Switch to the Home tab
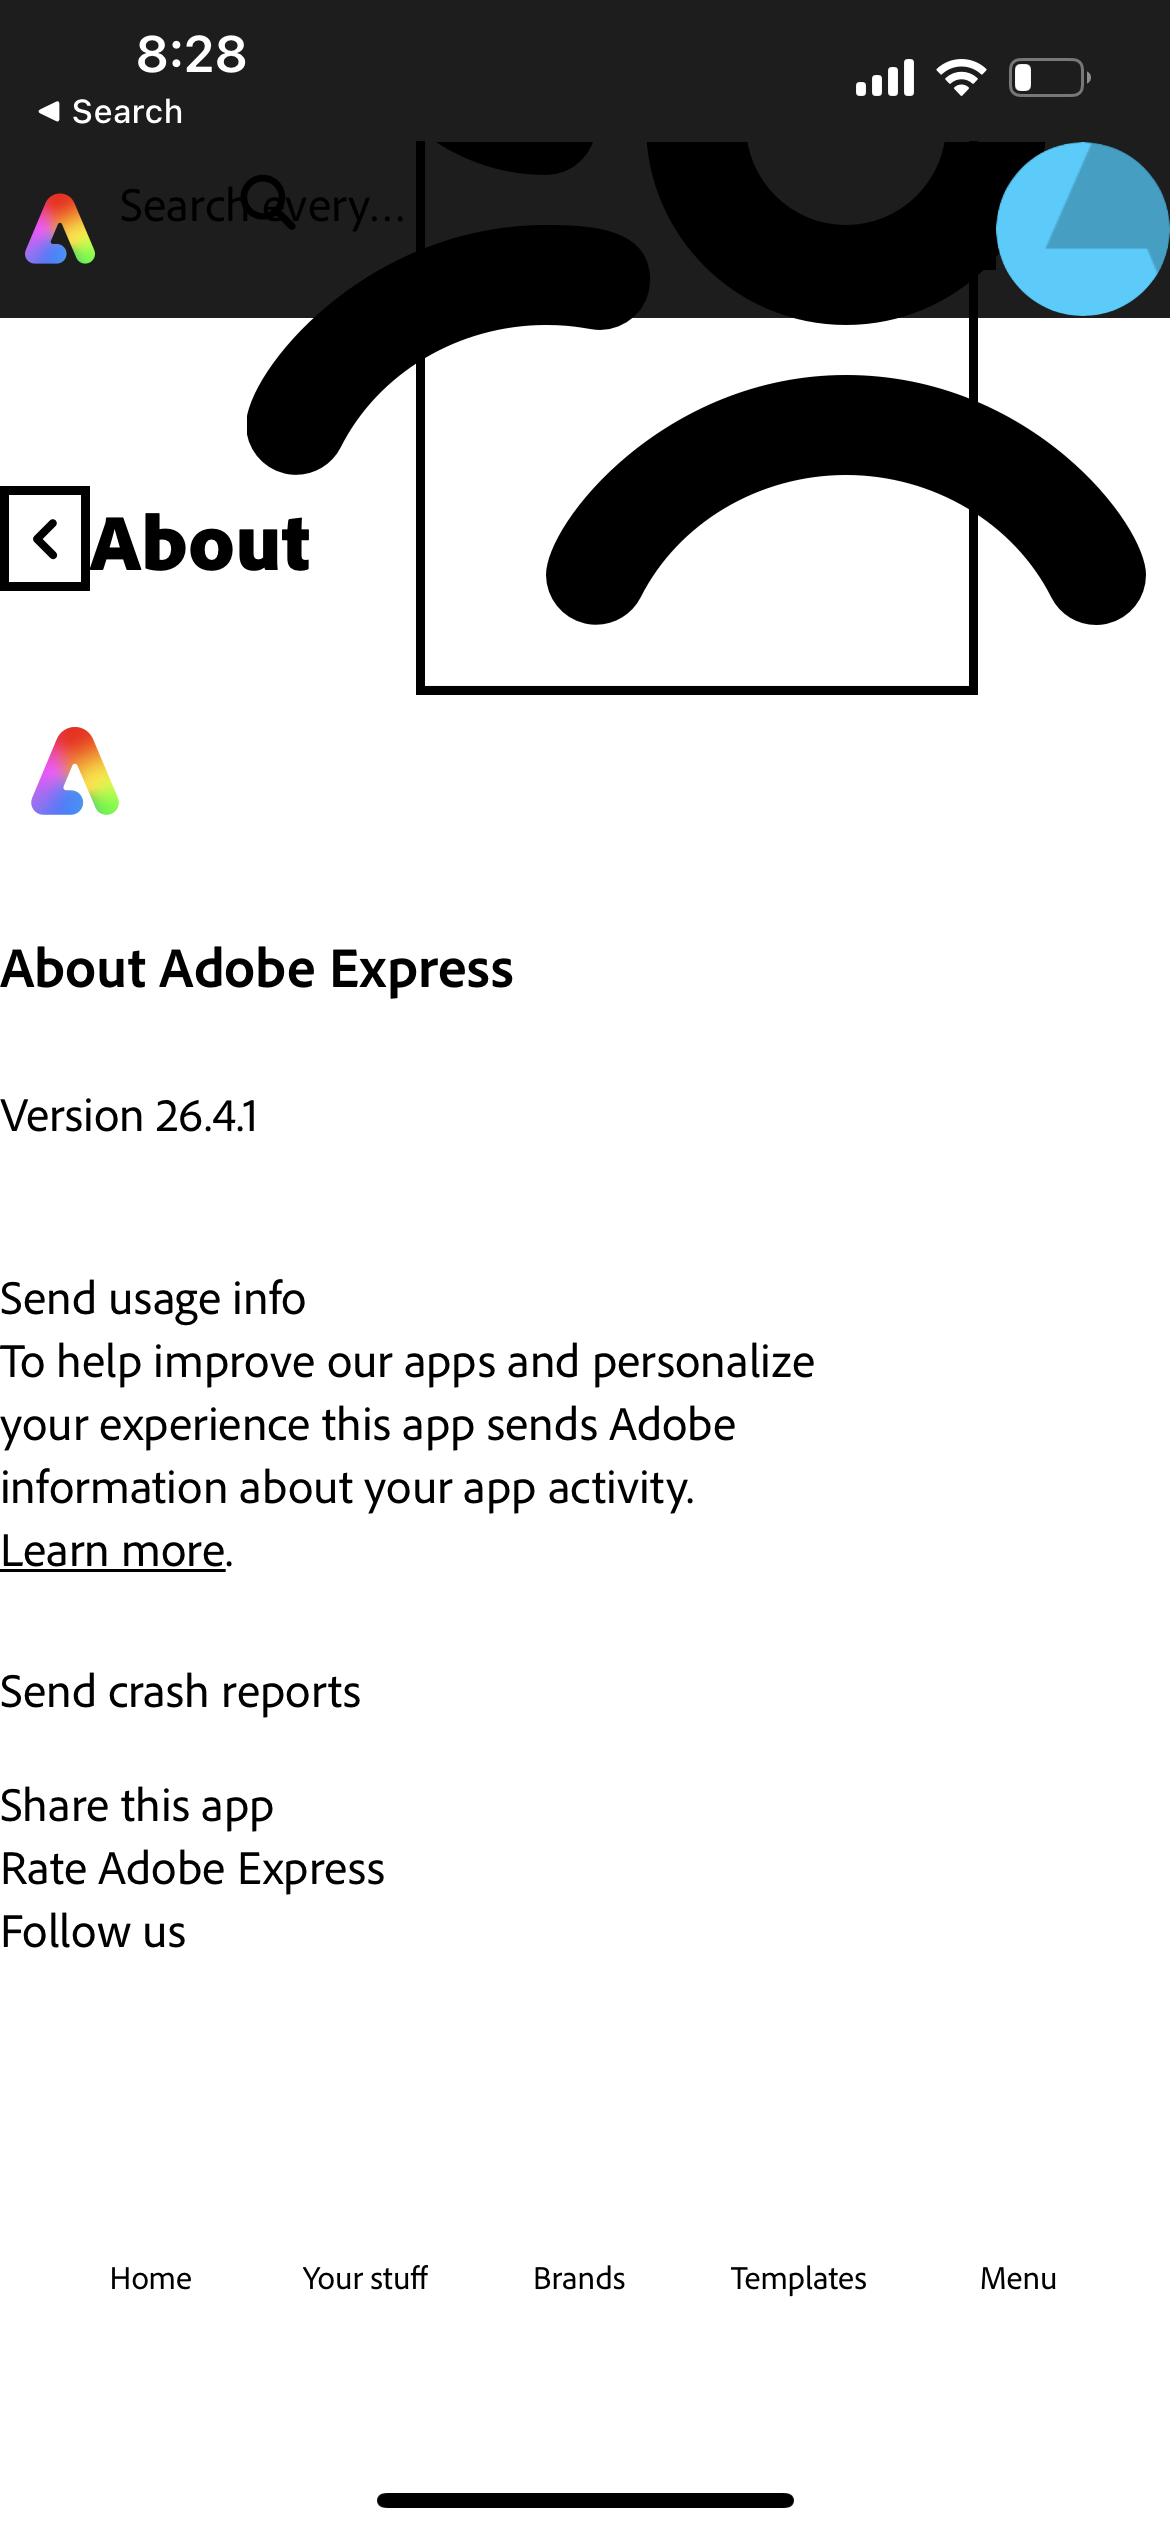 [151, 2277]
